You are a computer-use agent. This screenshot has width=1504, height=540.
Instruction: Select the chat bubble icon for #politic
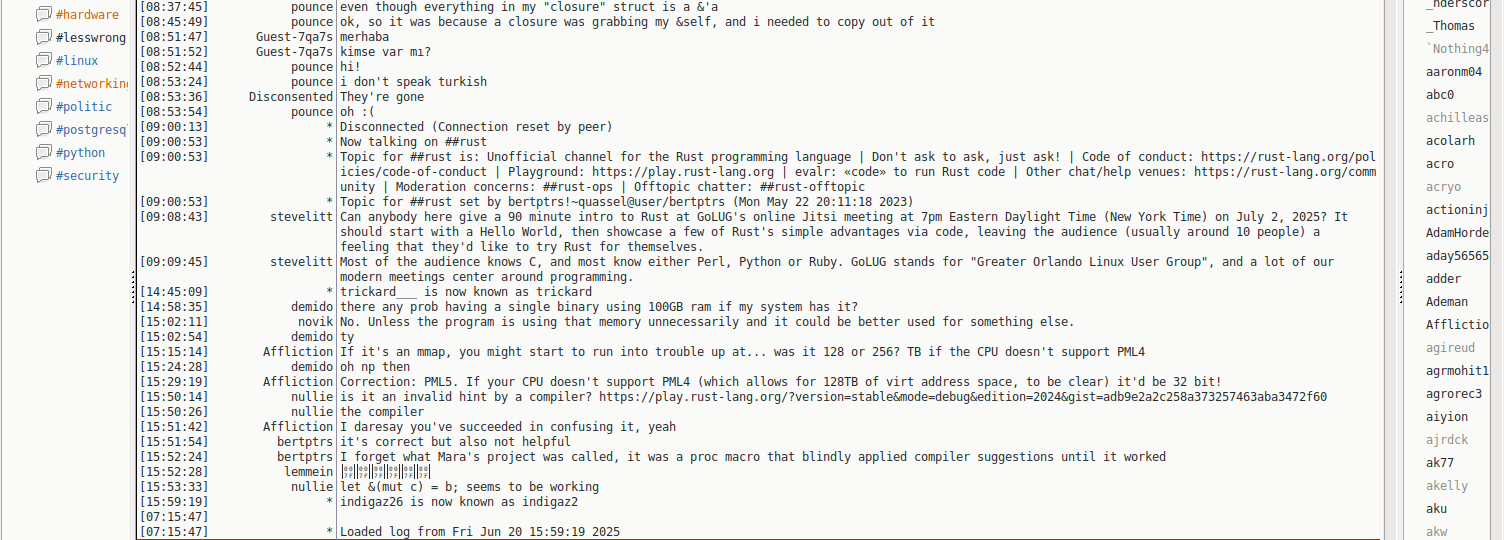point(43,107)
